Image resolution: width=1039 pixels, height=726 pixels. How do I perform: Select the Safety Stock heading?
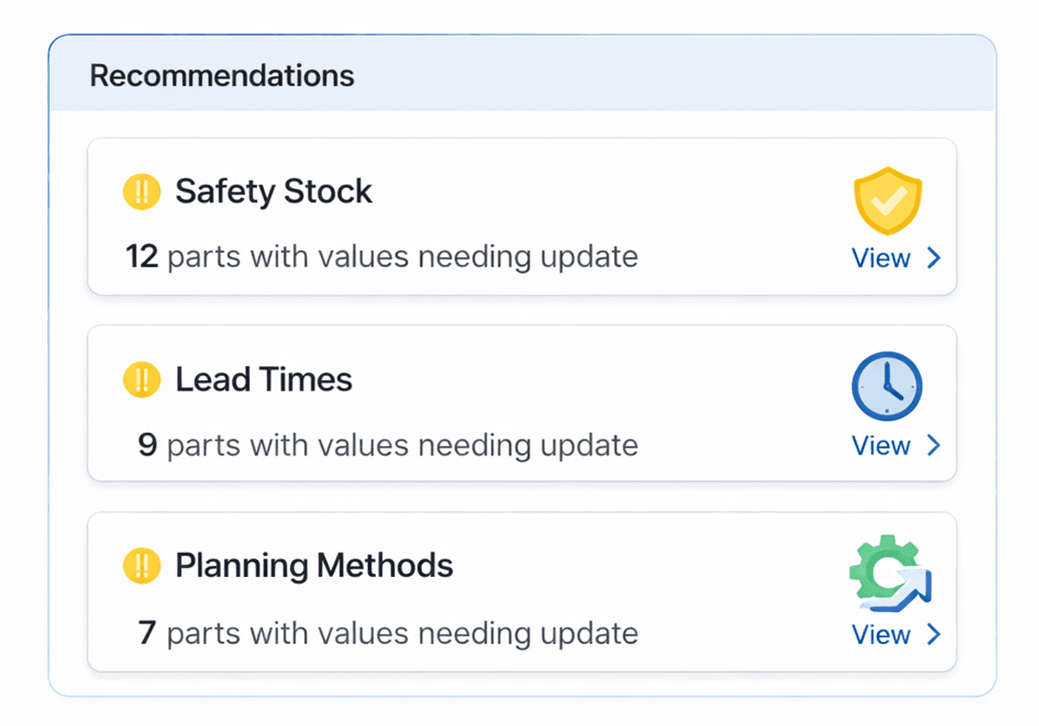tap(274, 191)
